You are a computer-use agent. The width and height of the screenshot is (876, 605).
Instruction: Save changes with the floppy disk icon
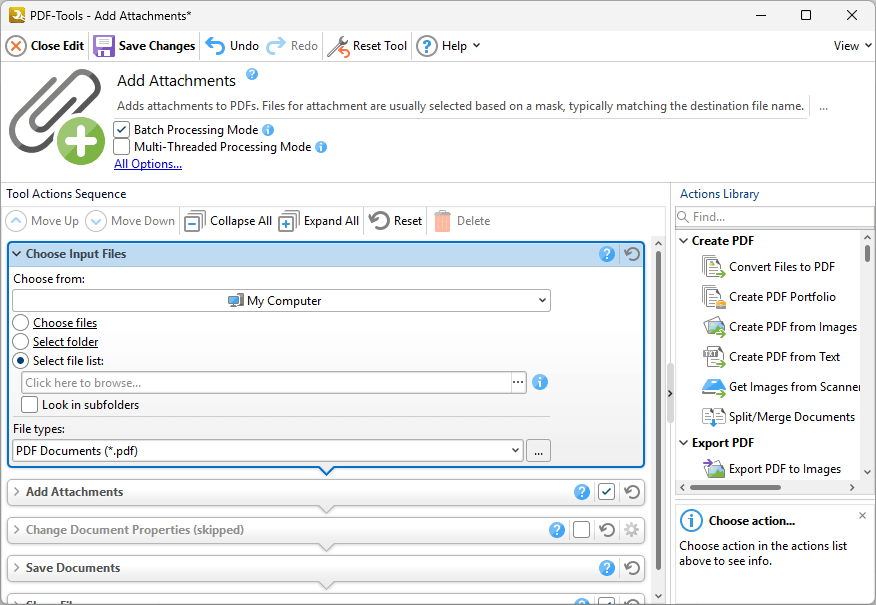[x=104, y=46]
